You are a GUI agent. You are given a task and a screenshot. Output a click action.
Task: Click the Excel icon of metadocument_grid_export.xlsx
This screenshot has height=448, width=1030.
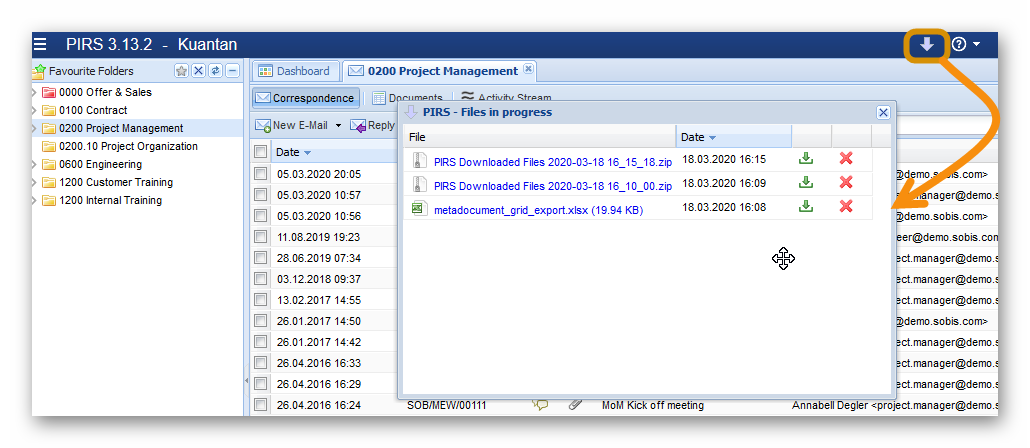(417, 208)
